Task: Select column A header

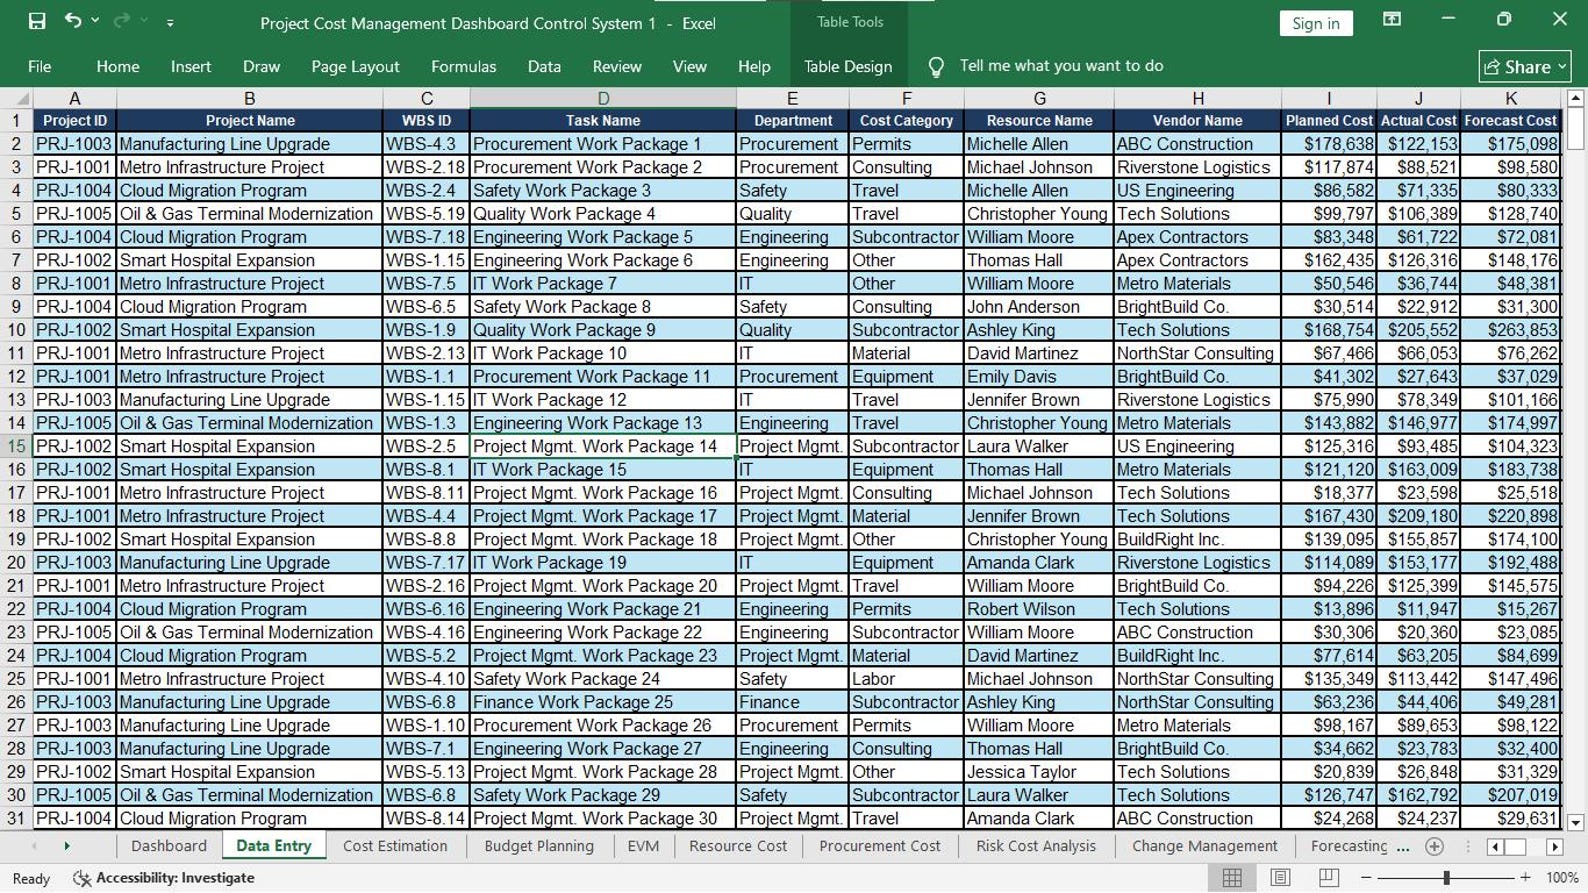Action: pyautogui.click(x=74, y=98)
